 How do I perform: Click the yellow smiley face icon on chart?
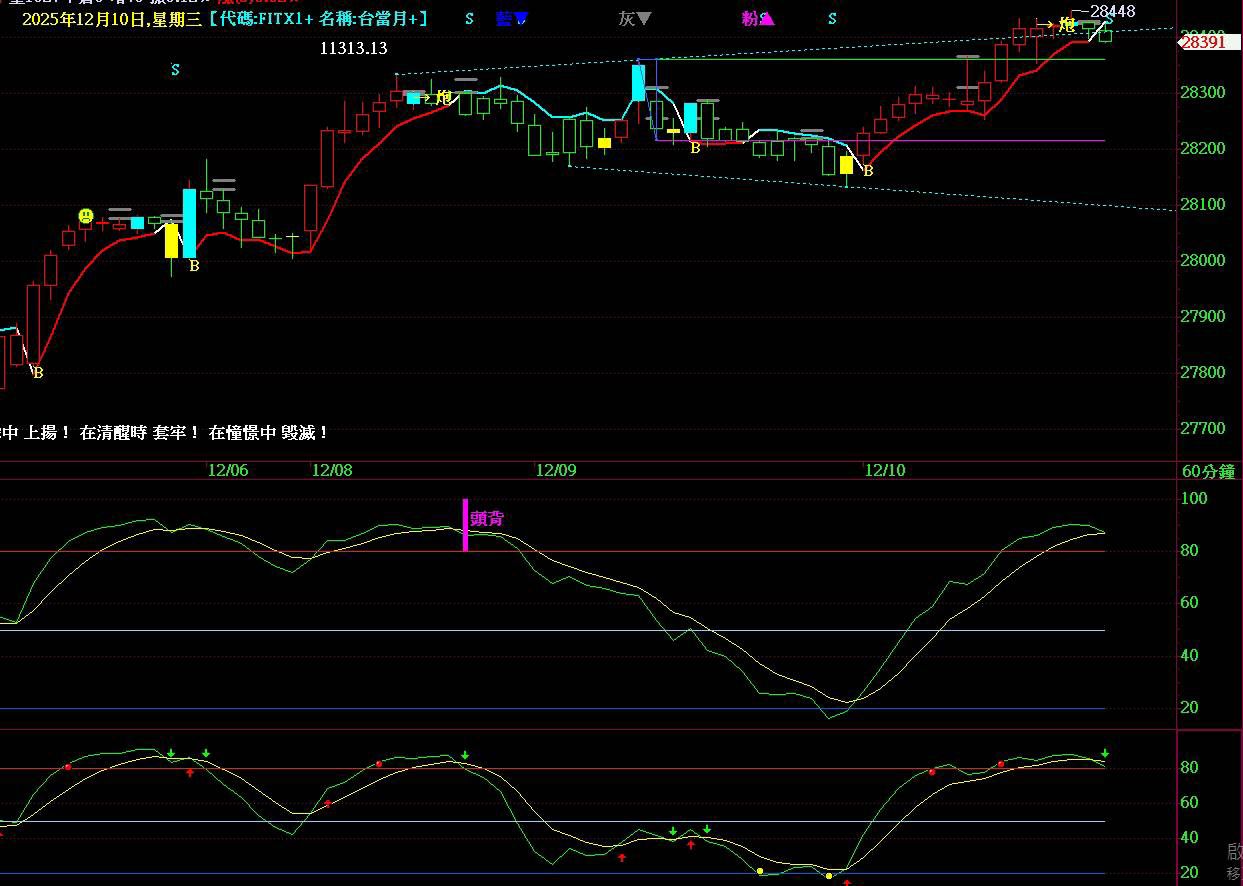tap(87, 216)
